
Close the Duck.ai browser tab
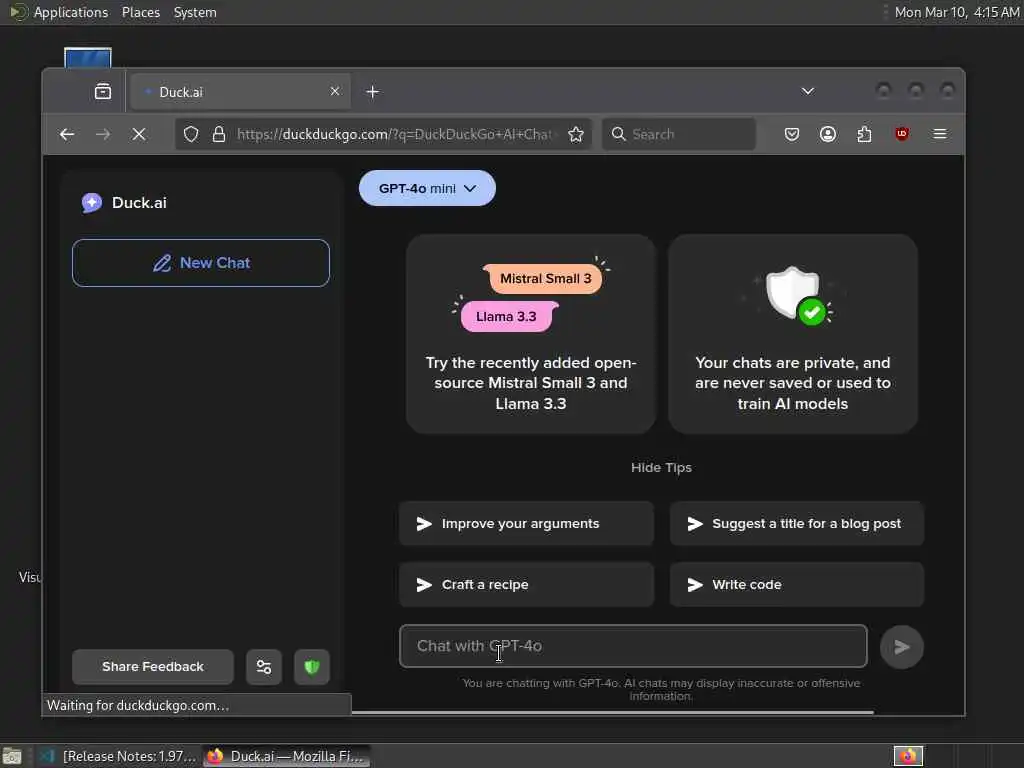(335, 91)
